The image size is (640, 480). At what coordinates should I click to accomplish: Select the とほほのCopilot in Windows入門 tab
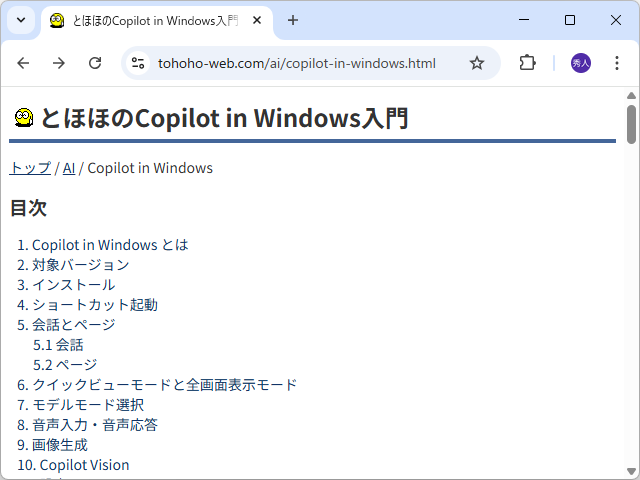[x=155, y=21]
